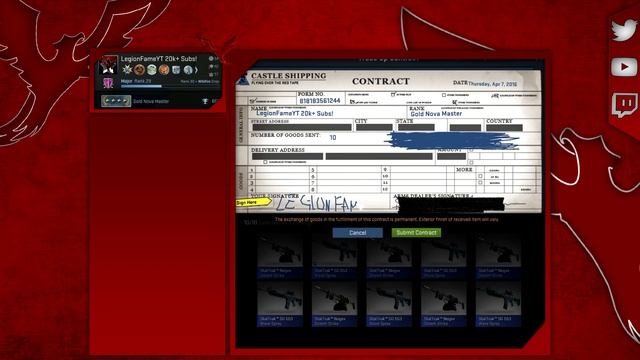
Task: Select second-row fifth StatTrak SG 553 item
Action: coord(498,305)
